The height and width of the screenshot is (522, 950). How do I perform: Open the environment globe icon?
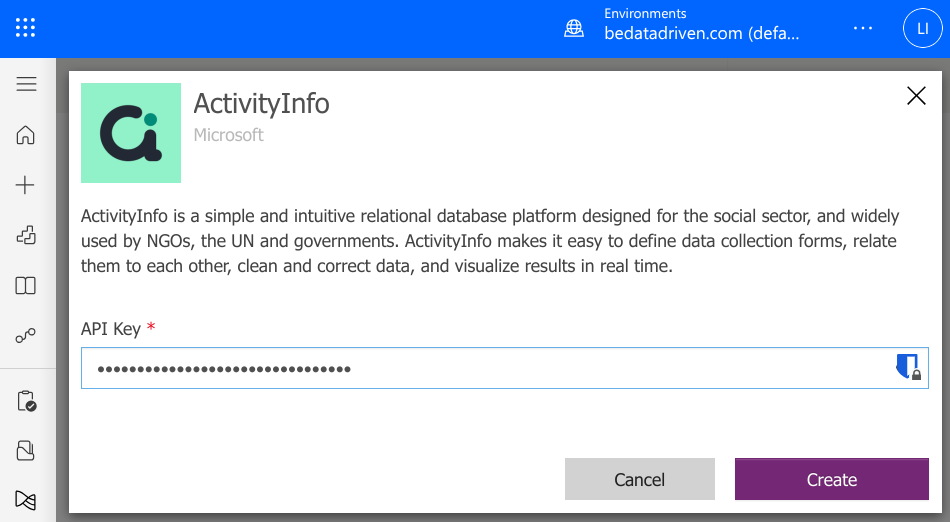(x=574, y=28)
